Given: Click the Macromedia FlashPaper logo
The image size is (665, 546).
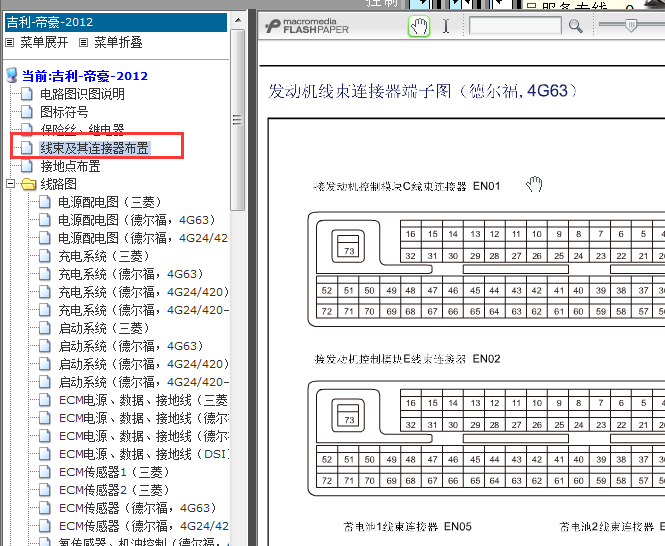Looking at the screenshot, I should click(307, 26).
